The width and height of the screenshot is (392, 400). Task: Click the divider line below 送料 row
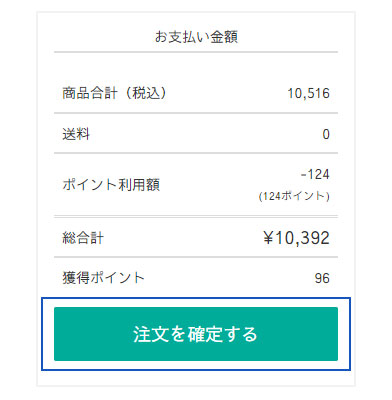click(x=196, y=153)
